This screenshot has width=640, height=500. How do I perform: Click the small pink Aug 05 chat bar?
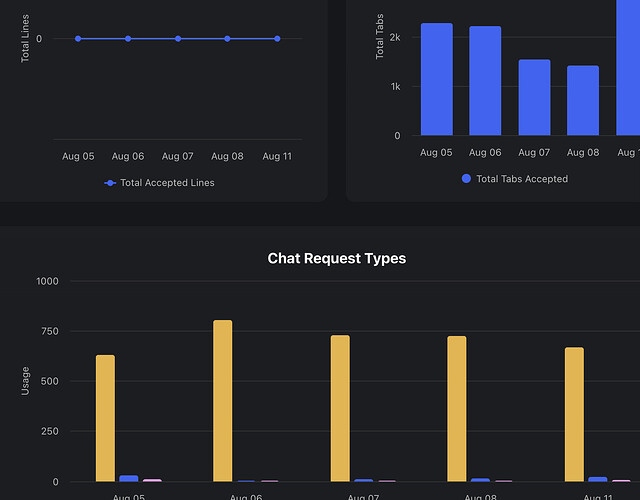tap(152, 480)
